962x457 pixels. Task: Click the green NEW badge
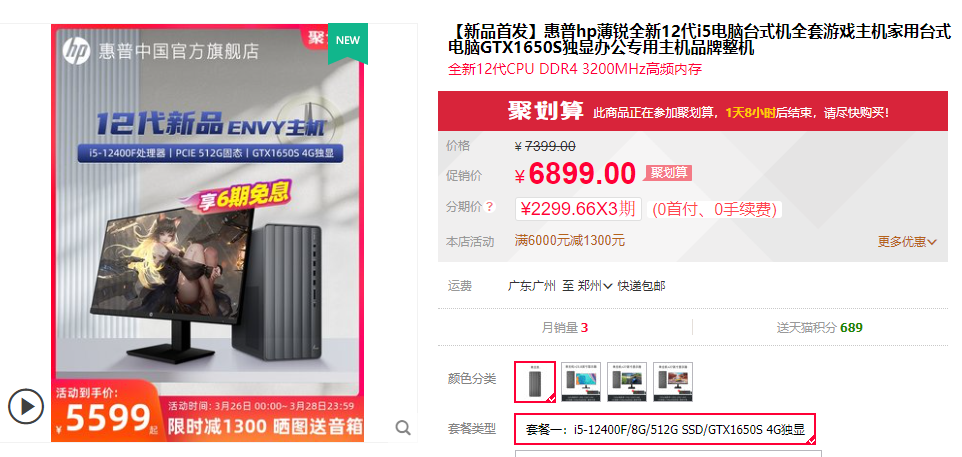click(348, 42)
